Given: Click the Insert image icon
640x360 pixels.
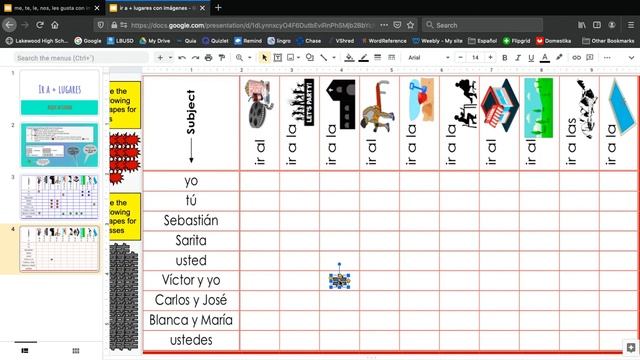Looking at the screenshot, I should (291, 58).
